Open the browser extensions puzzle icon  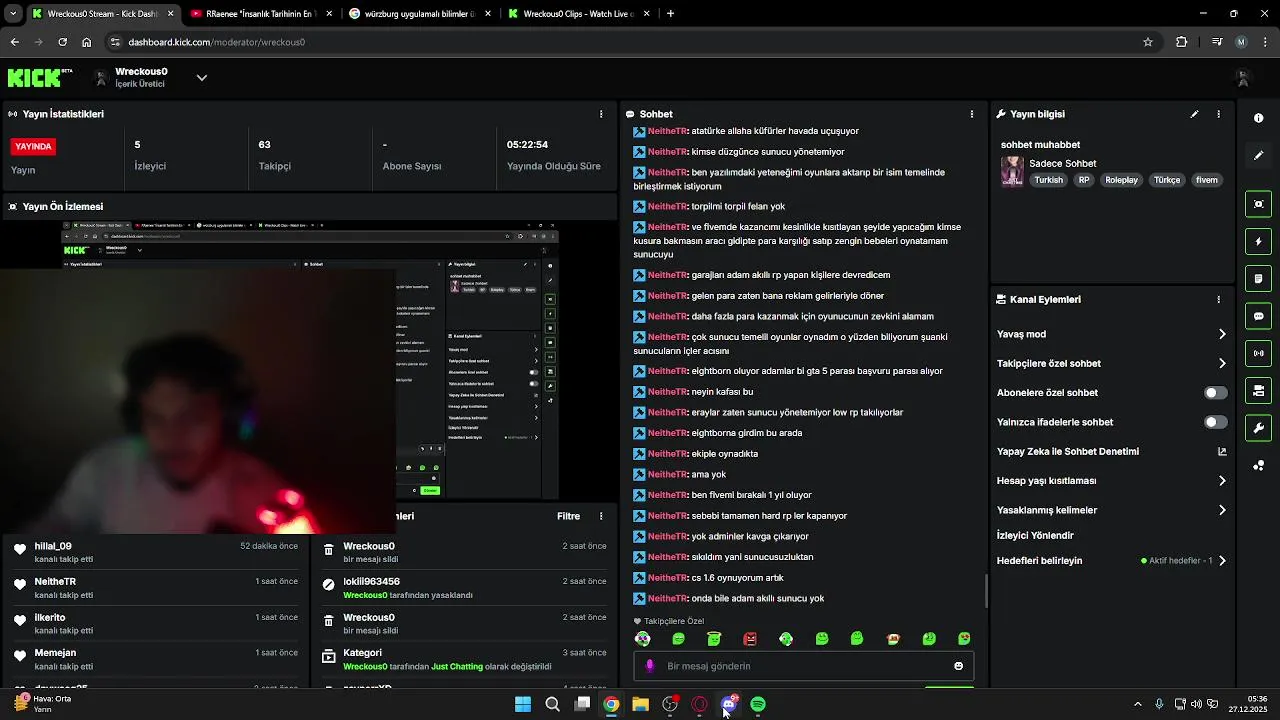click(x=1181, y=42)
